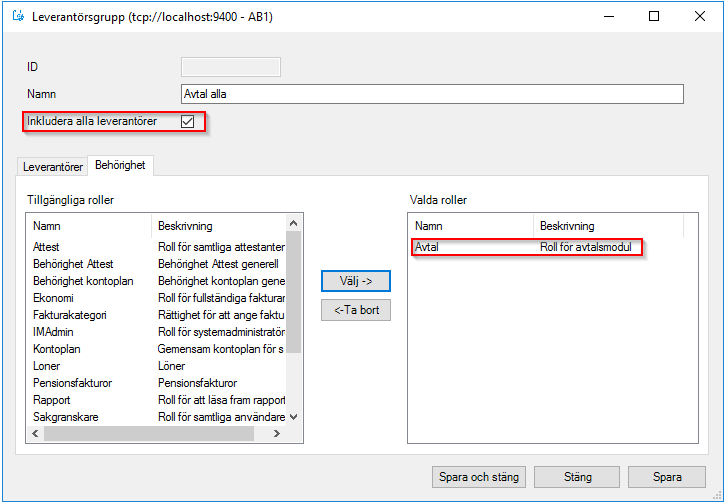
Task: Toggle the Inkludera alla leverantörer checkbox
Action: click(x=187, y=122)
